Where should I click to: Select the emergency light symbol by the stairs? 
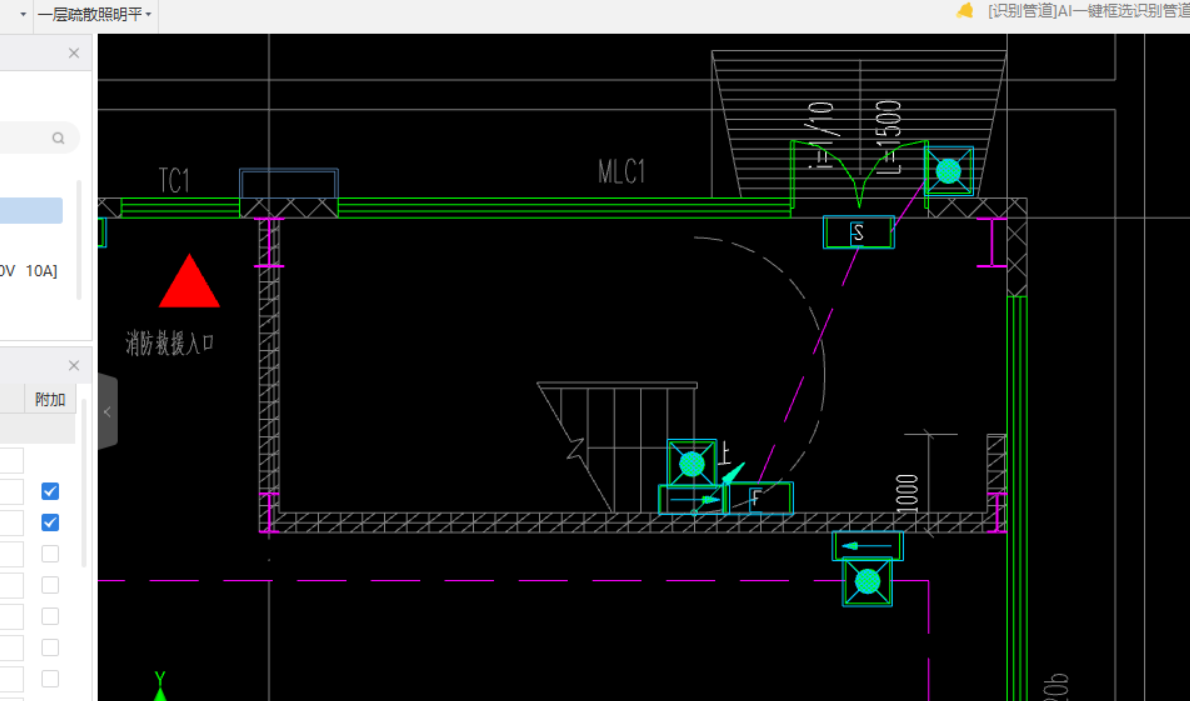691,464
